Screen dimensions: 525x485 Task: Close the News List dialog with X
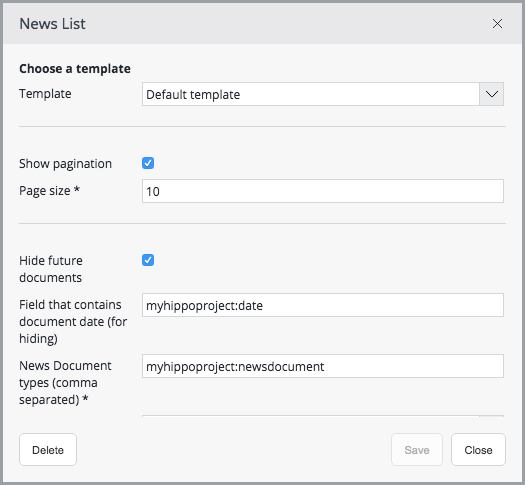(497, 24)
